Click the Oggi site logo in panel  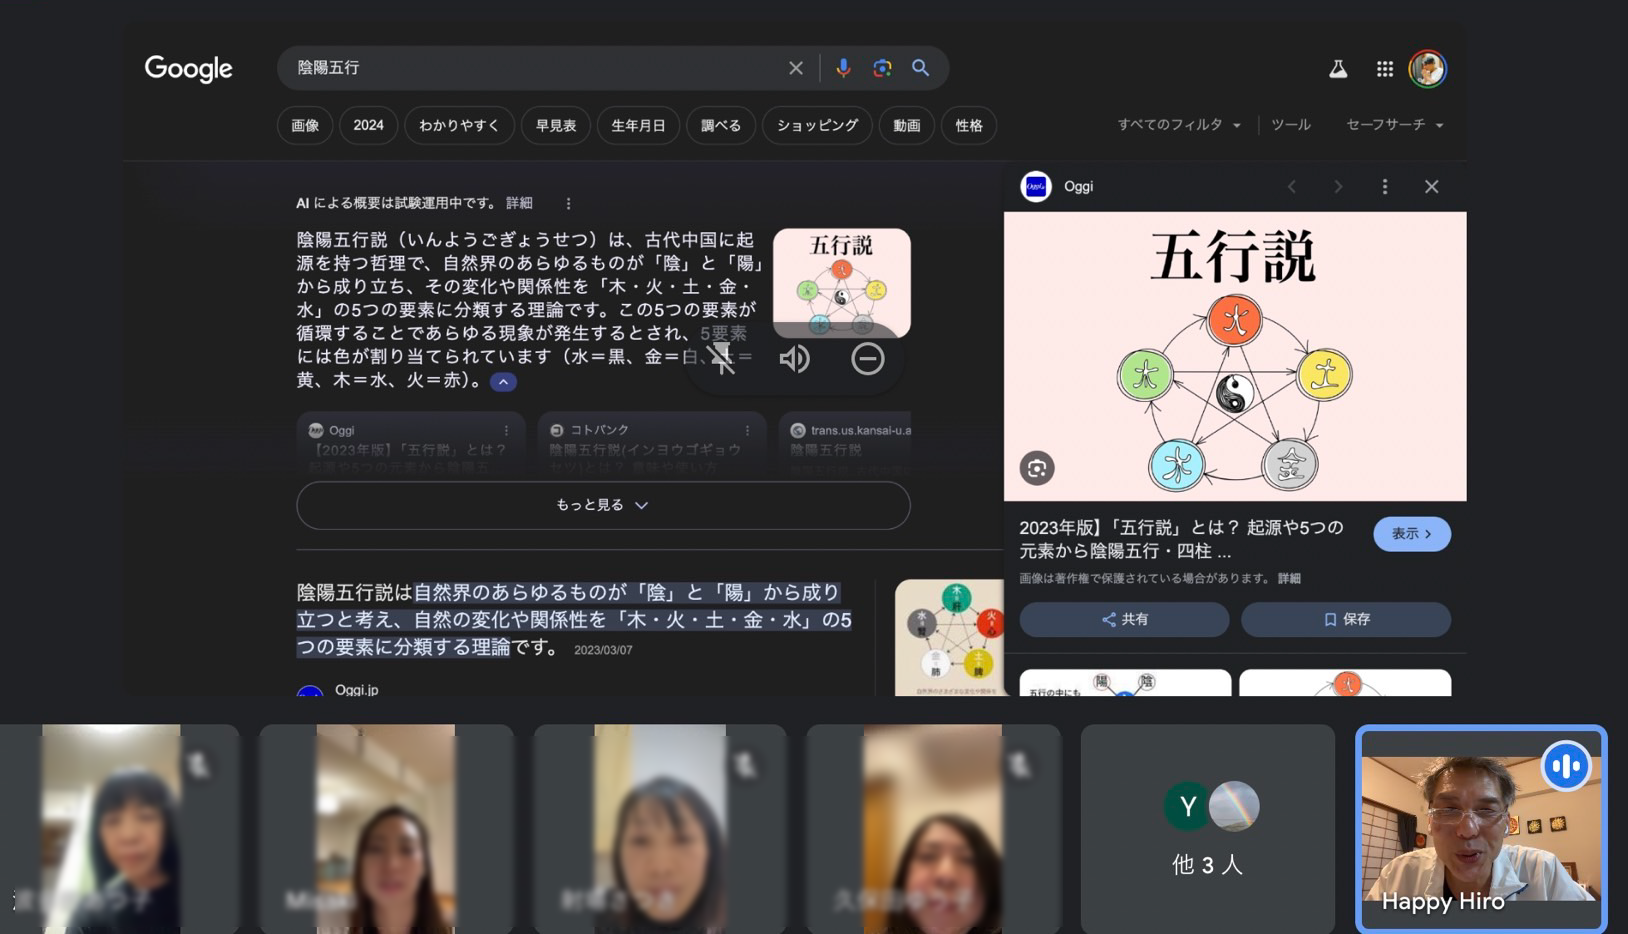(x=1036, y=187)
